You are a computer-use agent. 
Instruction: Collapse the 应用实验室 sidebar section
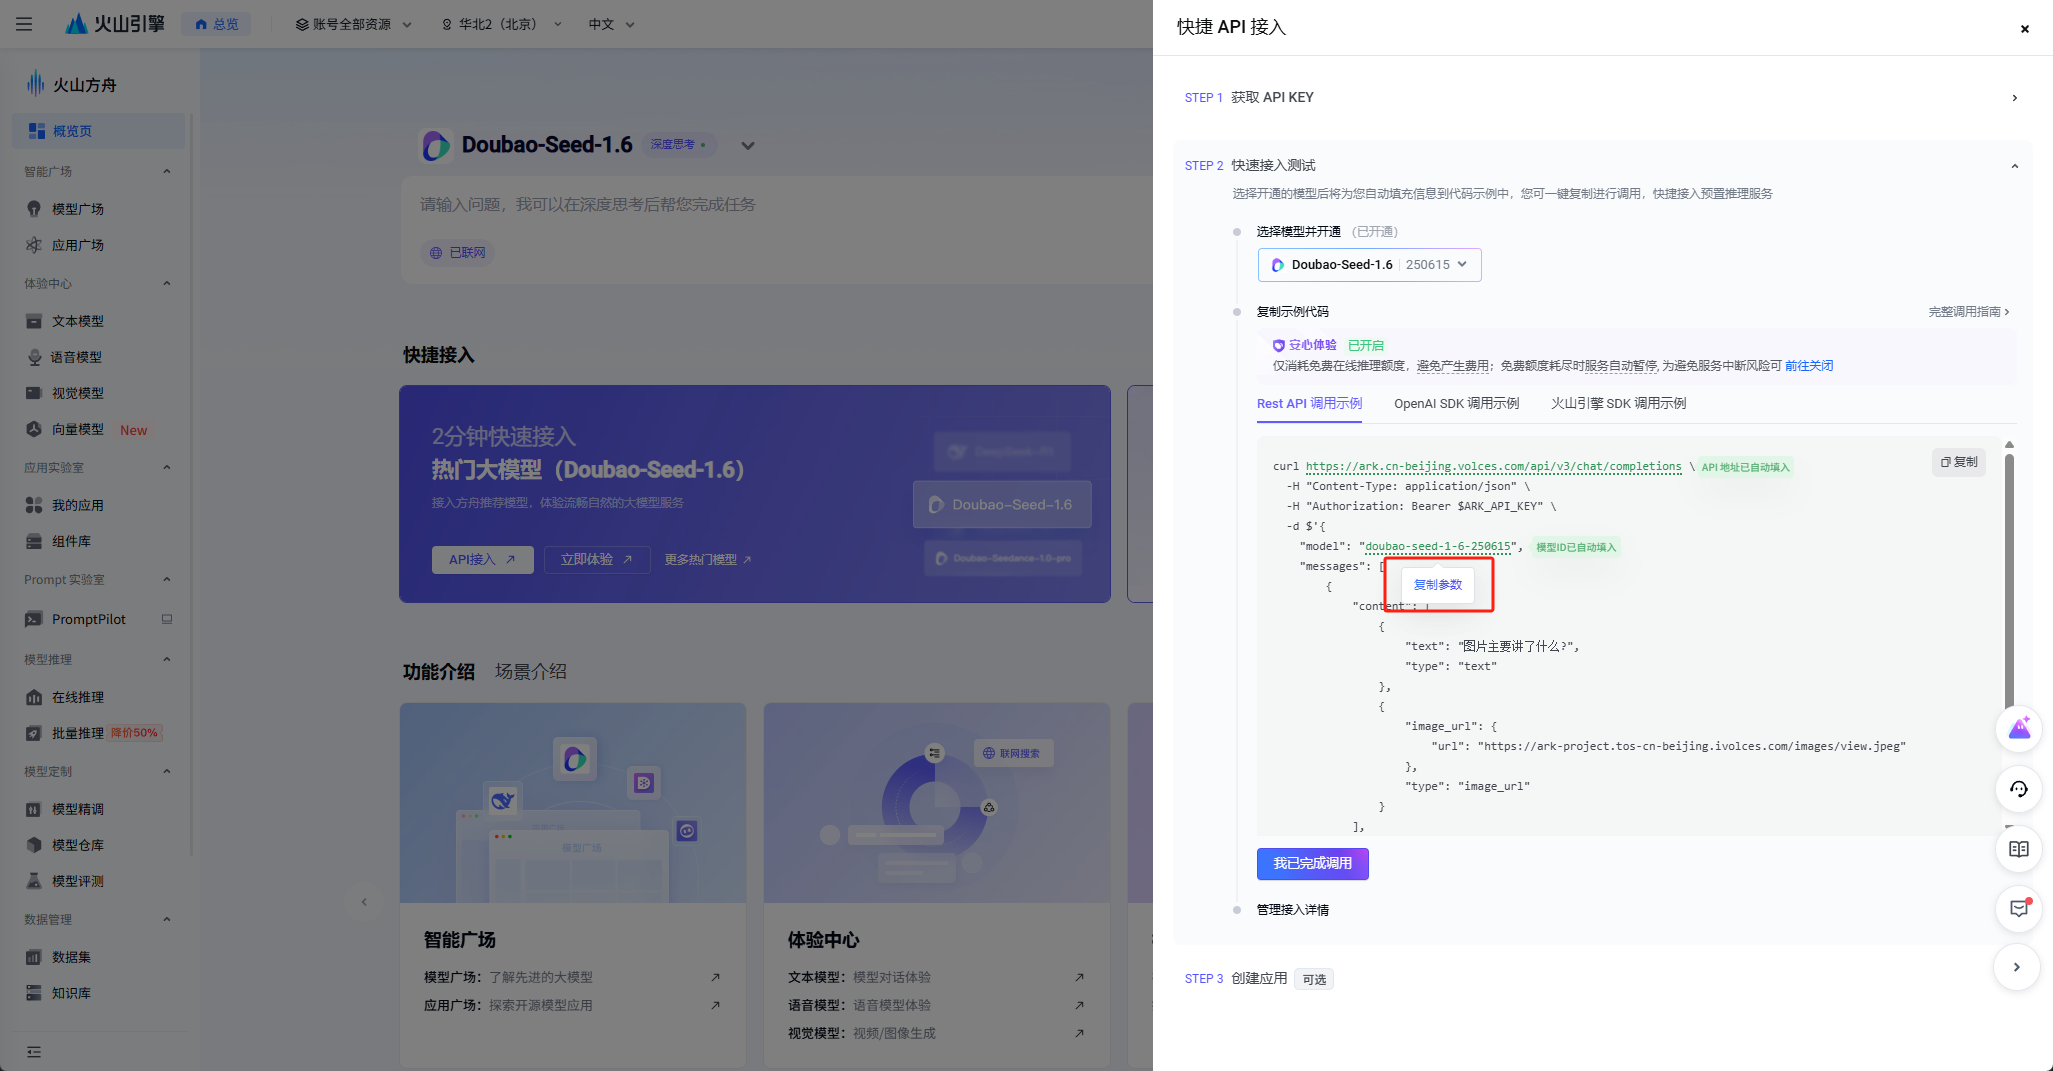tap(167, 467)
